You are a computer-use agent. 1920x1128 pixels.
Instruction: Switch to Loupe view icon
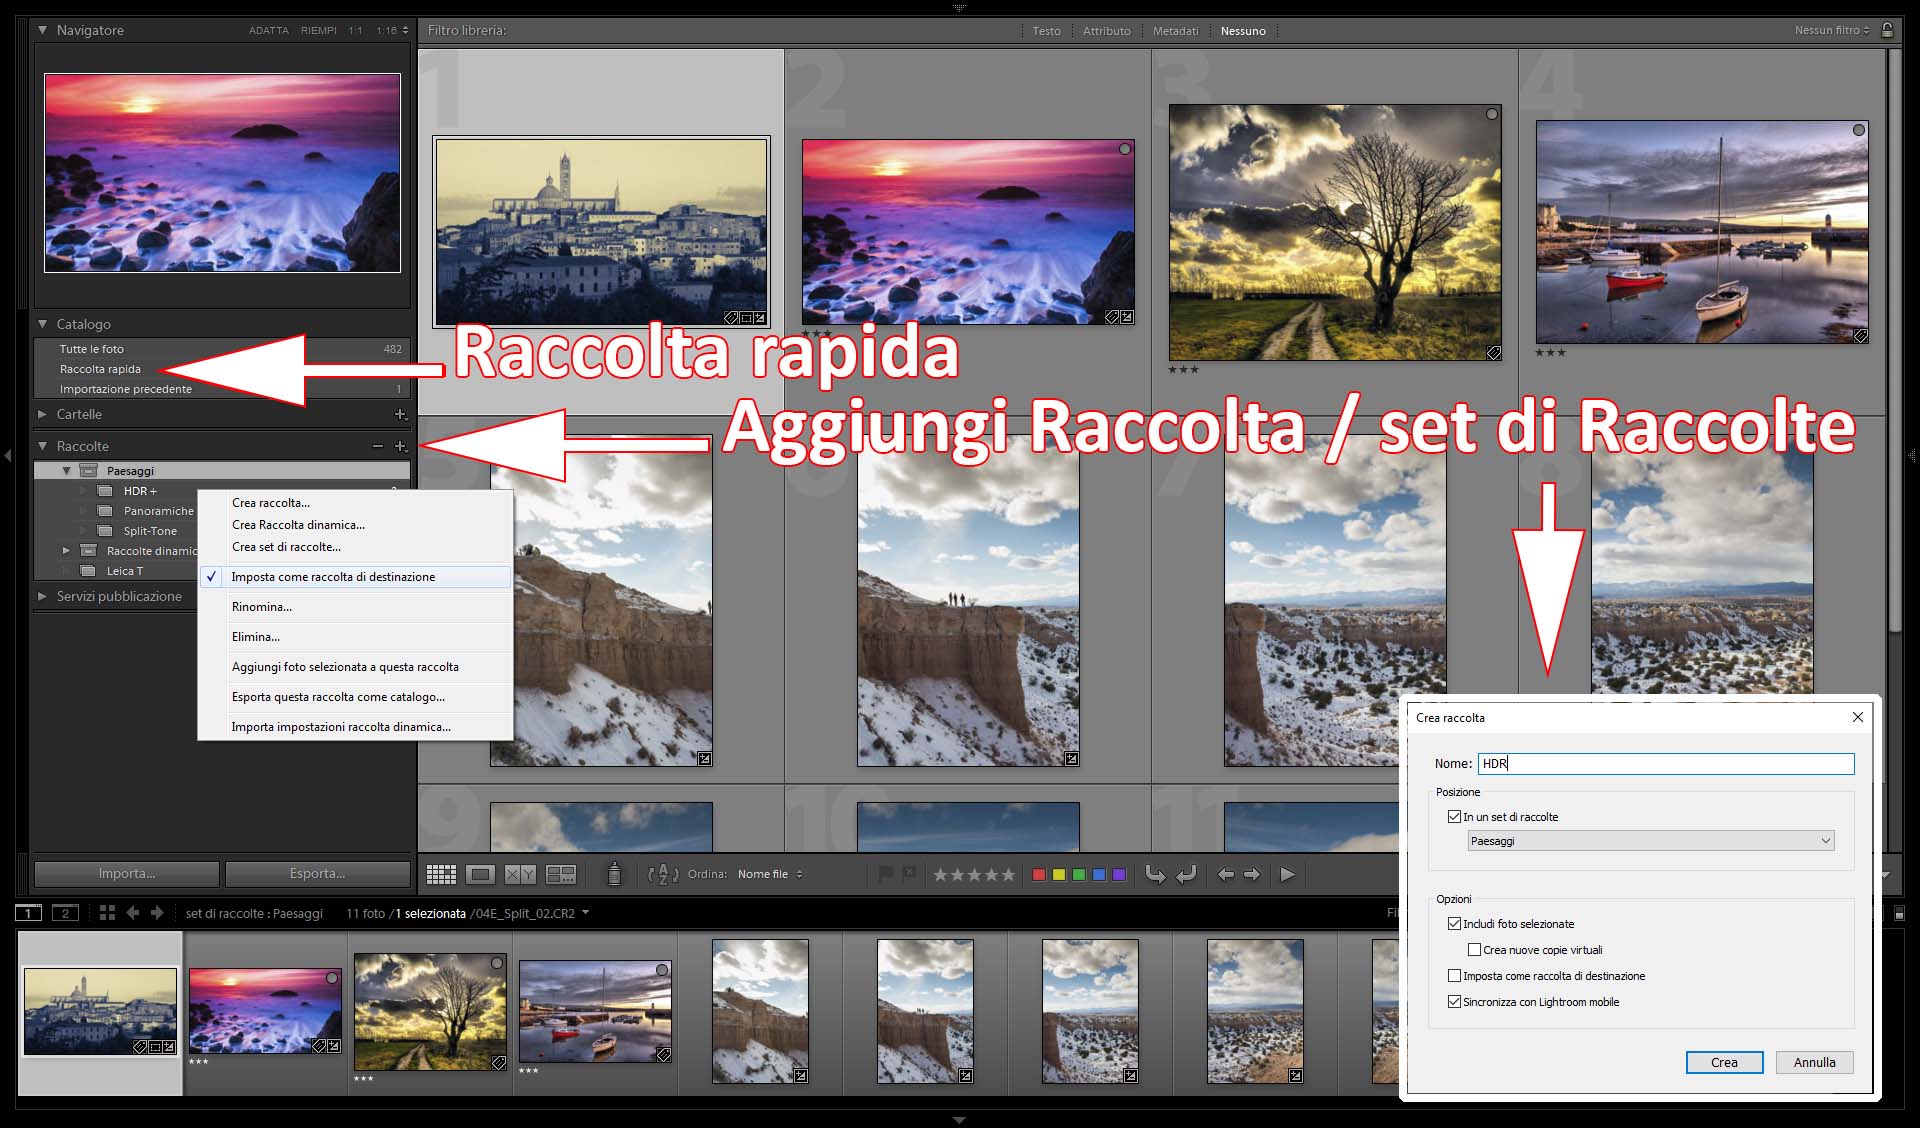tap(481, 874)
